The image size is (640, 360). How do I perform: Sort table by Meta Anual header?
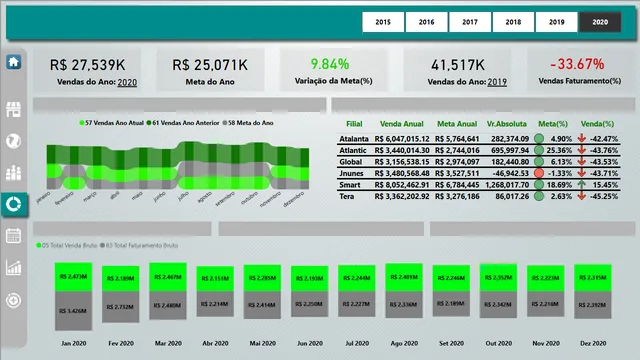[x=457, y=124]
